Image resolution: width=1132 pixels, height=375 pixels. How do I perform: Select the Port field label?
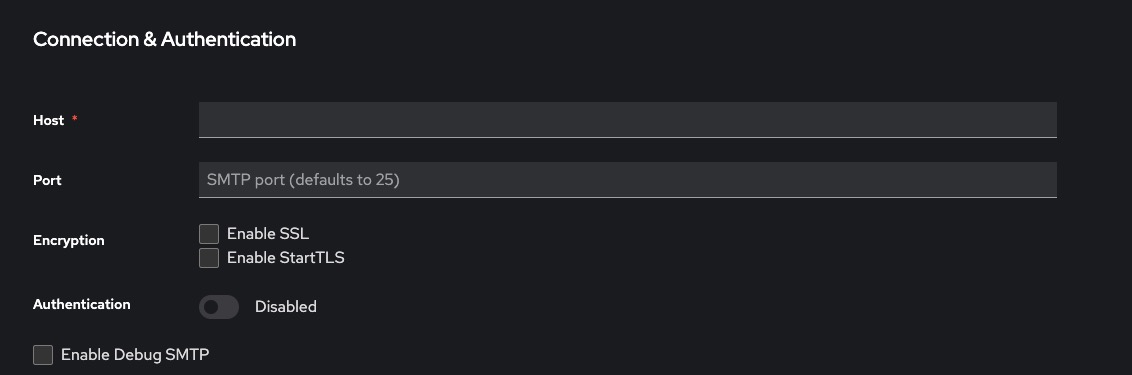(x=47, y=181)
